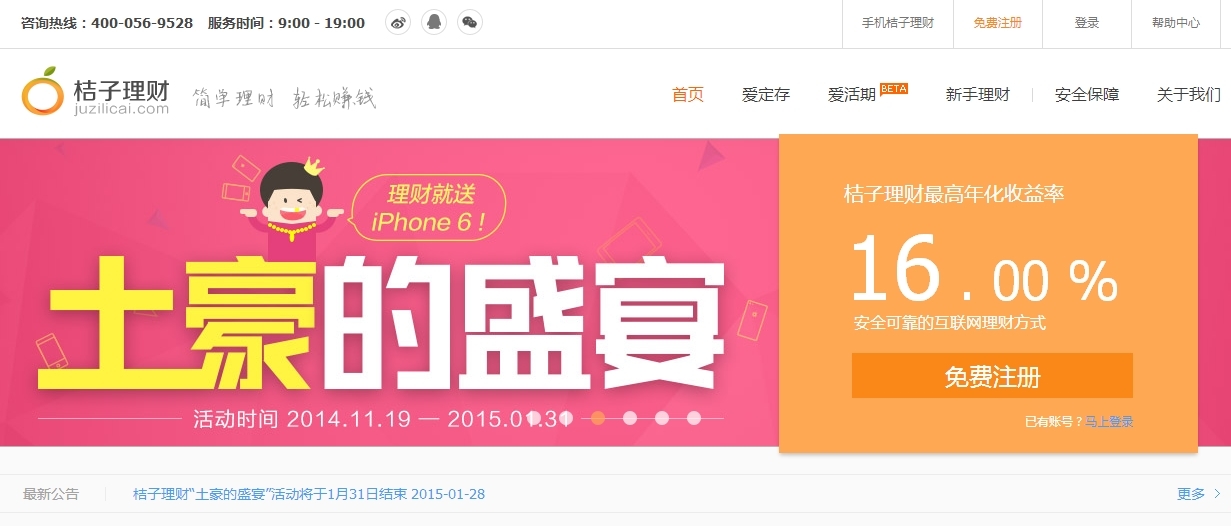The width and height of the screenshot is (1231, 526).
Task: Click 登录 in top bar
Action: (x=1087, y=23)
